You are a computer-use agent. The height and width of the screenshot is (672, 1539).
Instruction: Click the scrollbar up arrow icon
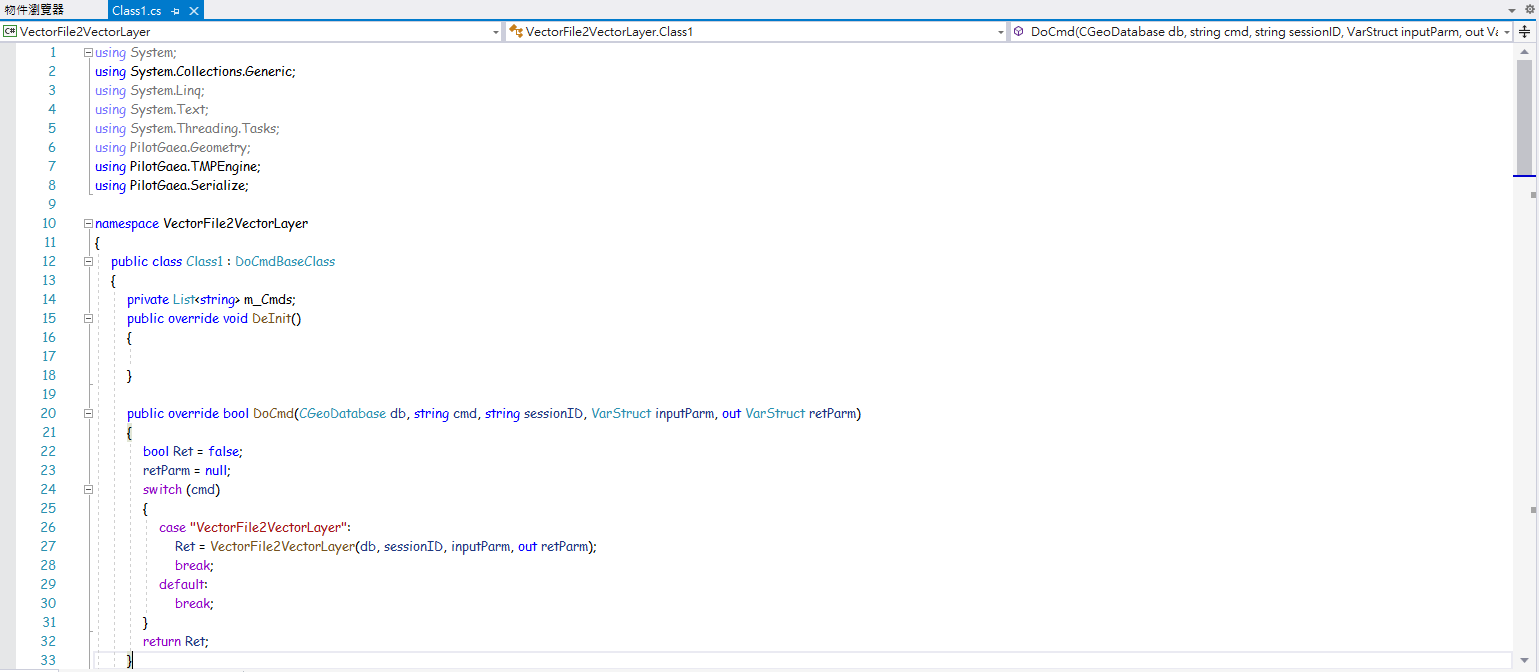[x=1525, y=49]
